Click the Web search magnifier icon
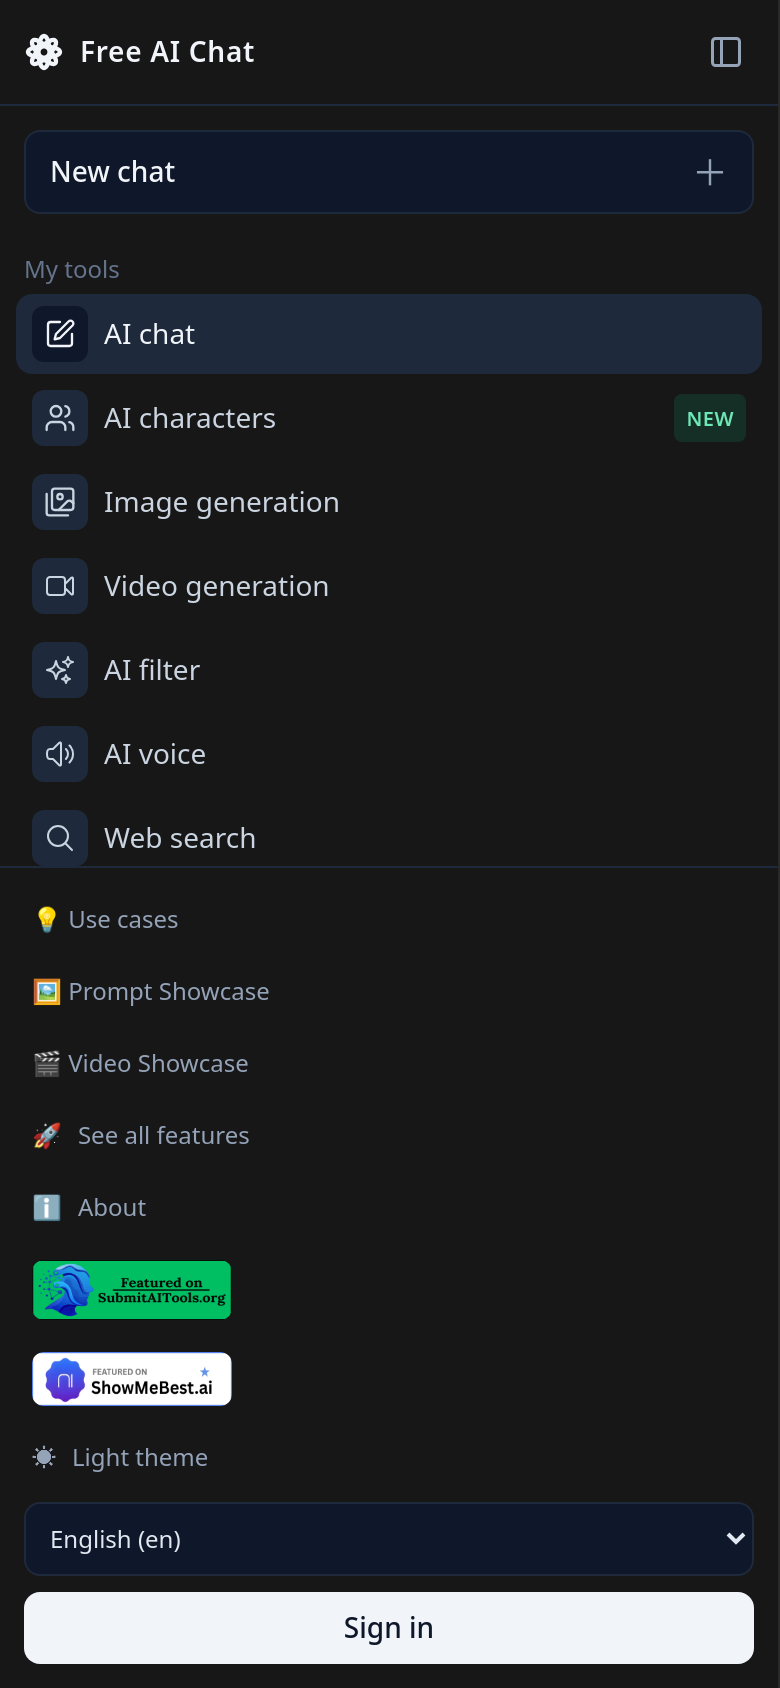 pos(60,838)
